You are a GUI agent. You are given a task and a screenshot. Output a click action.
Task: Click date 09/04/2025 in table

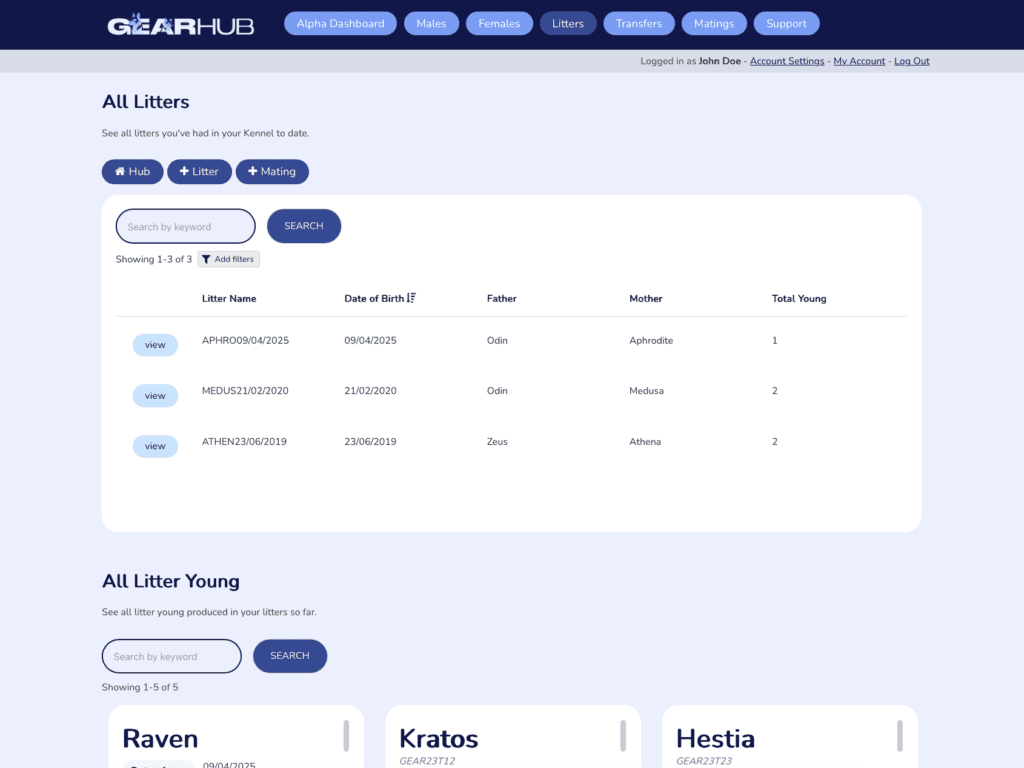coord(370,340)
